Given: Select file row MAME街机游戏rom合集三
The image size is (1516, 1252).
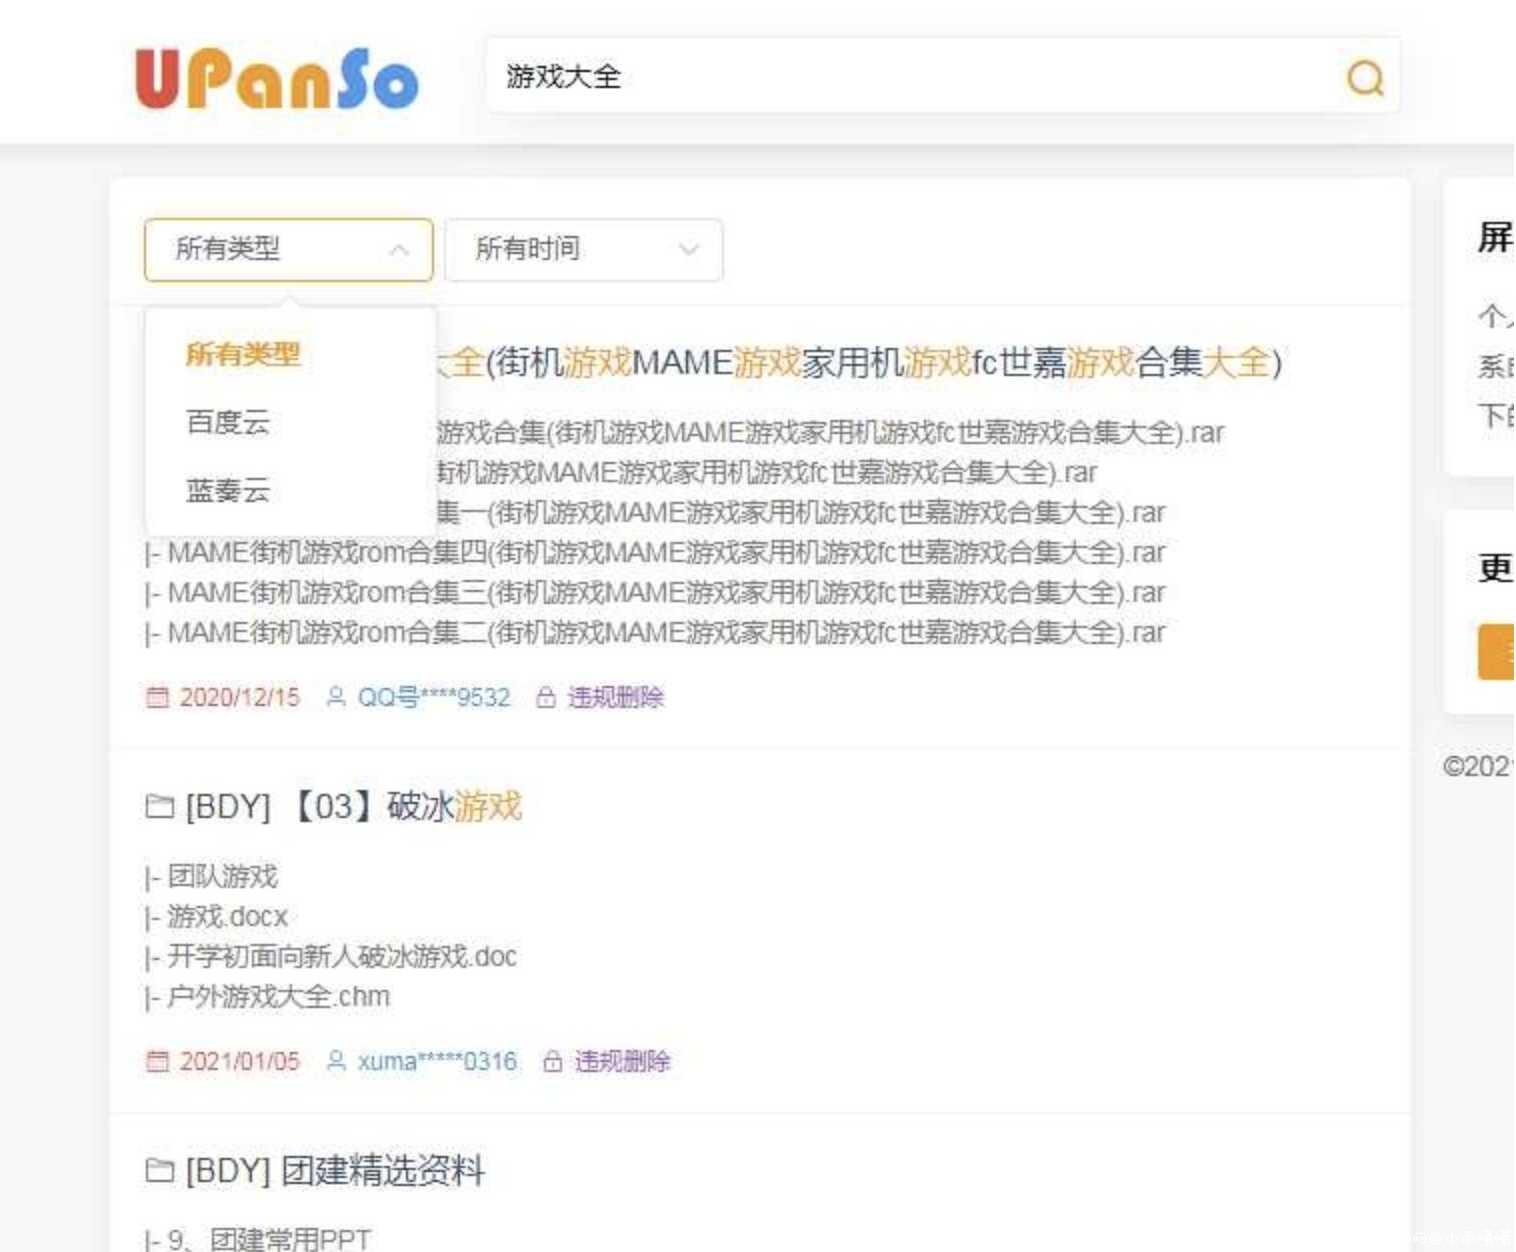Looking at the screenshot, I should coord(655,592).
